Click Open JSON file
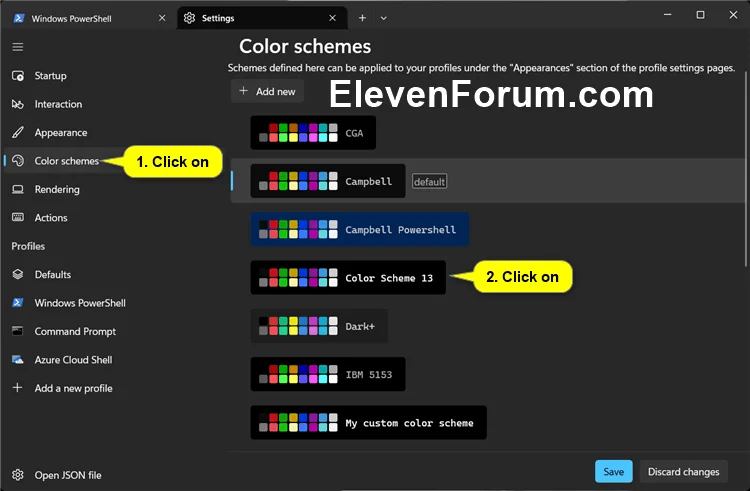 pos(115,475)
